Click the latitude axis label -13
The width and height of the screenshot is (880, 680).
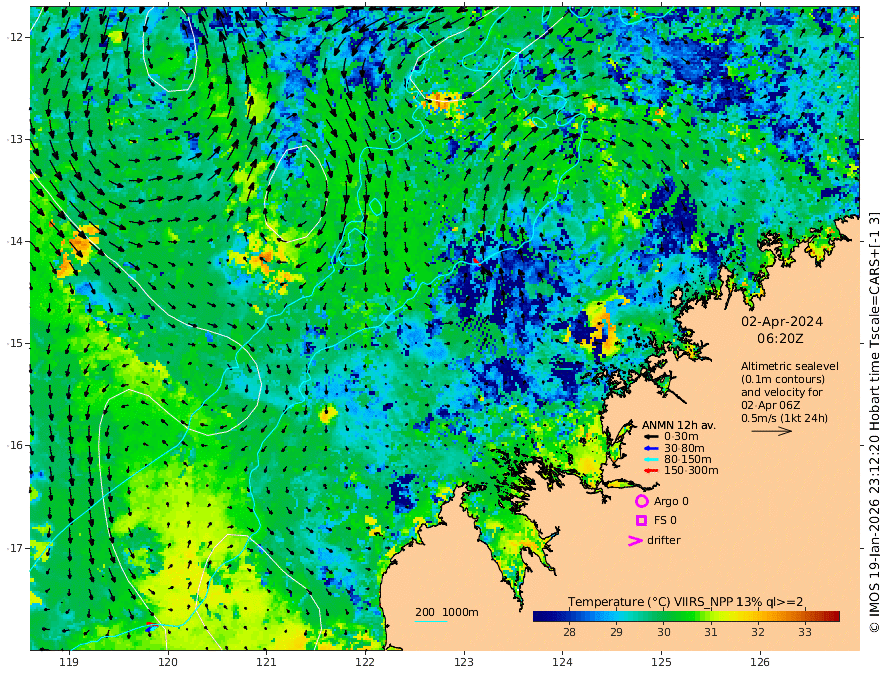15,139
